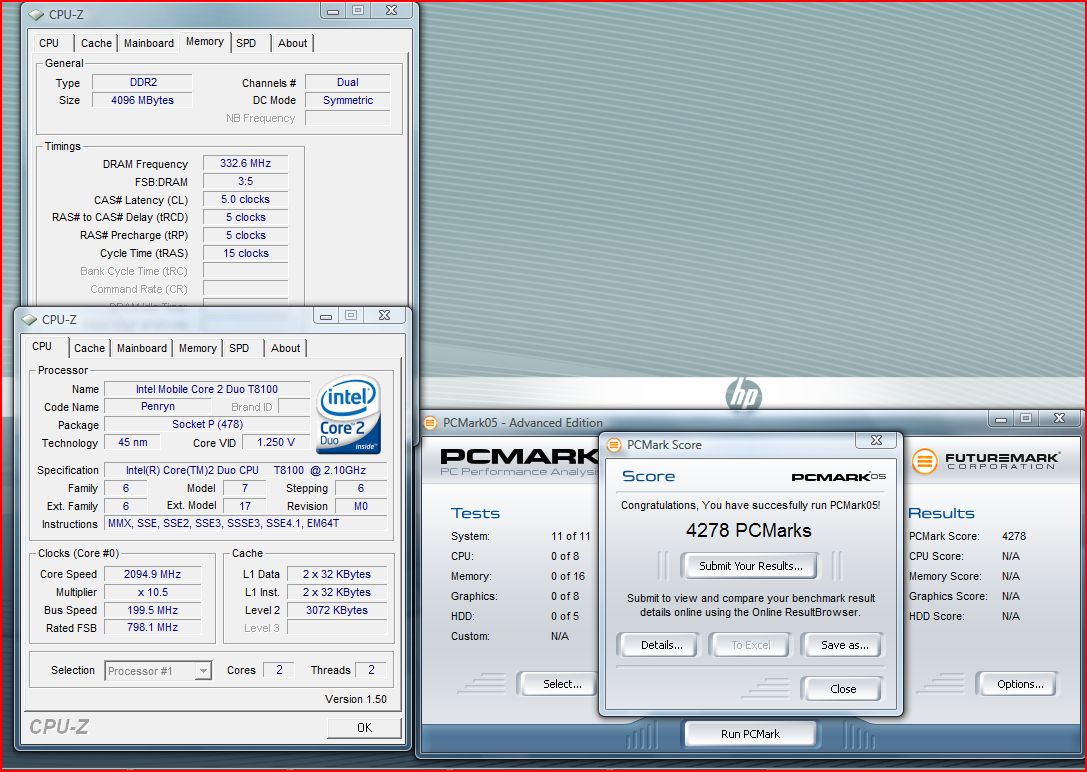
Task: Click the processor Name field T8100
Action: pyautogui.click(x=207, y=389)
